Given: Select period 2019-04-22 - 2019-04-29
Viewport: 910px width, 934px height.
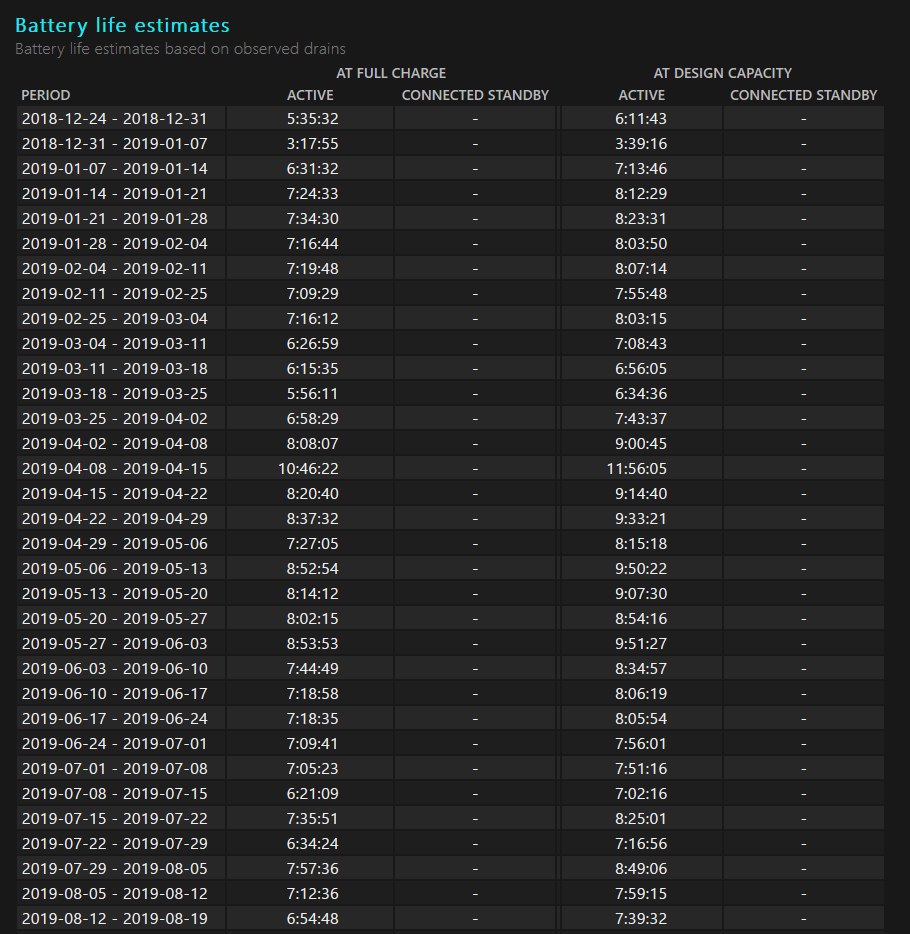Looking at the screenshot, I should 114,519.
